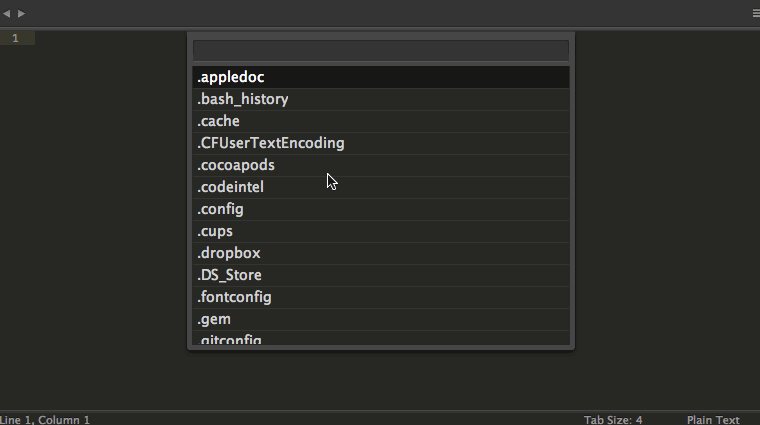Select the .DS_Store entry
Screen dimensions: 760x425
pyautogui.click(x=381, y=275)
